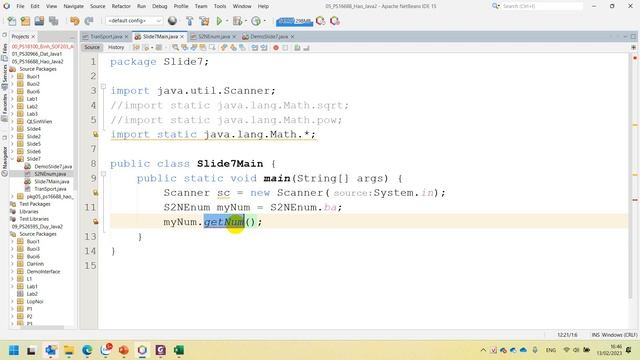Click the Shift Line Left icon
Image resolution: width=640 pixels, height=360 pixels.
[x=255, y=48]
